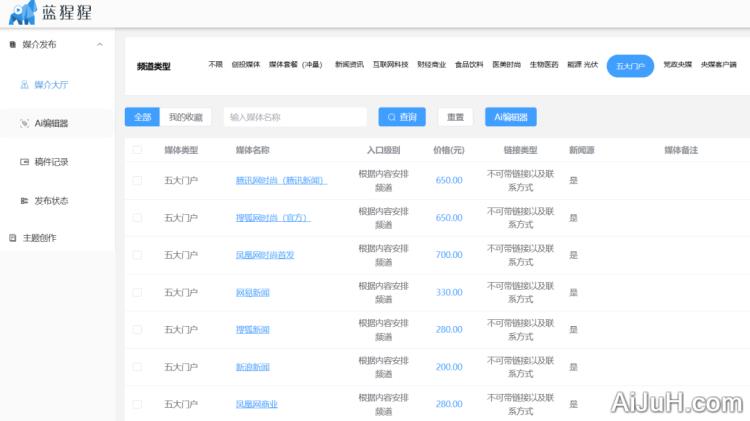Click the blue Ai编辑器 button
The height and width of the screenshot is (421, 750).
(x=511, y=117)
